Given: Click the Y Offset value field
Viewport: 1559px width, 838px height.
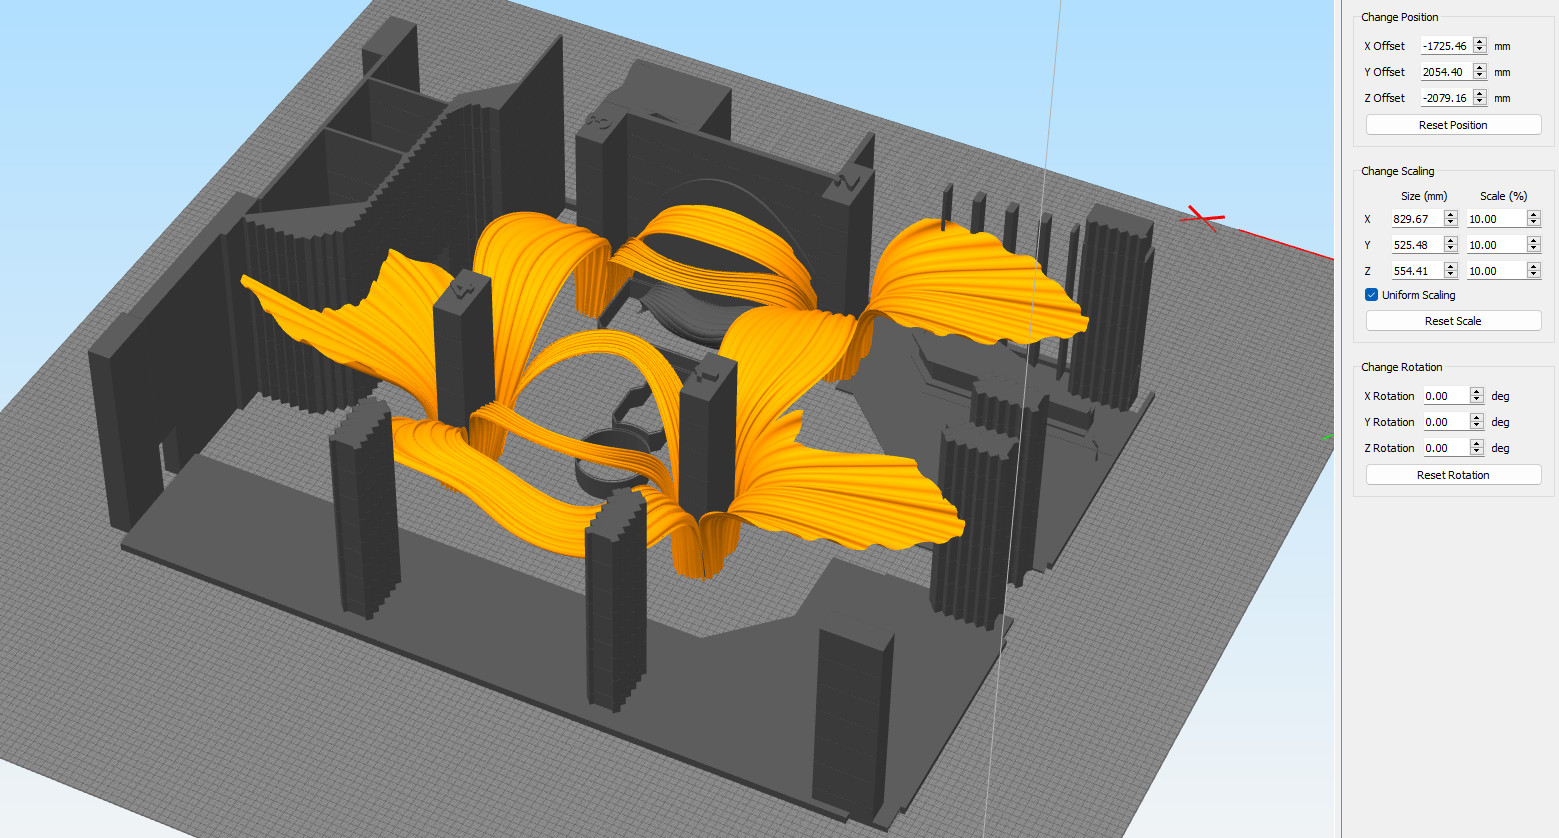Looking at the screenshot, I should [x=1445, y=72].
